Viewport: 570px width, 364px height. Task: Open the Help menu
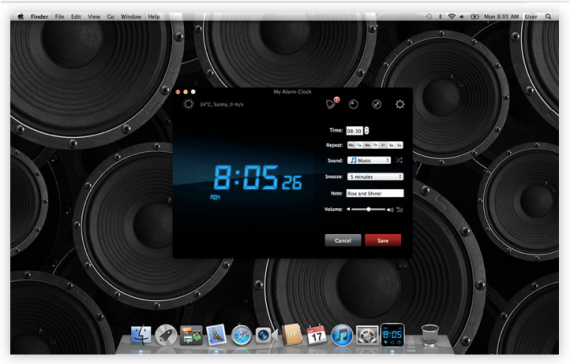(154, 17)
